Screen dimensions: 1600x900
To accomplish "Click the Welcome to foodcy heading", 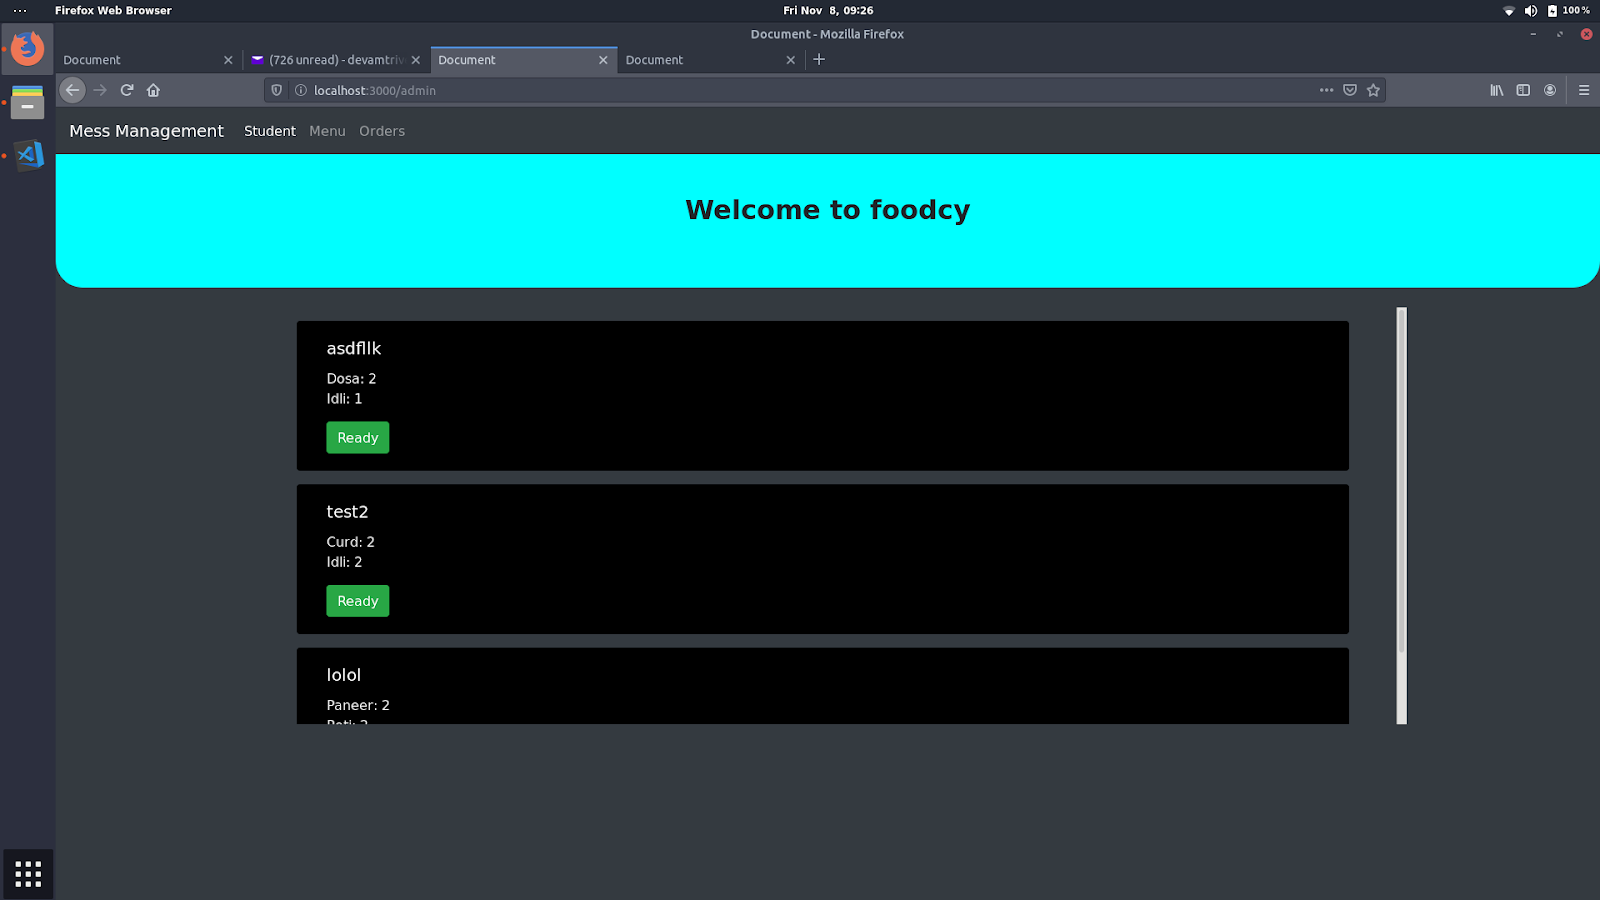I will 828,210.
